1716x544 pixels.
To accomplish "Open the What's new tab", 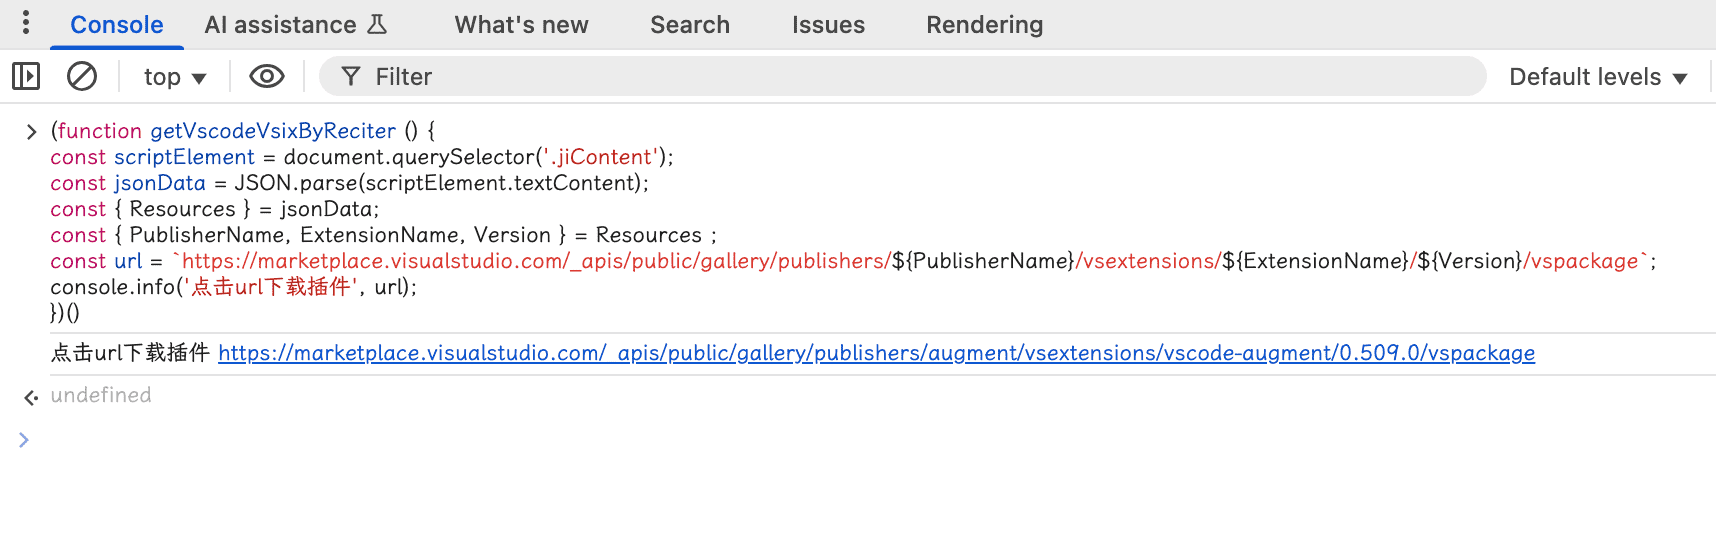I will click(x=521, y=25).
